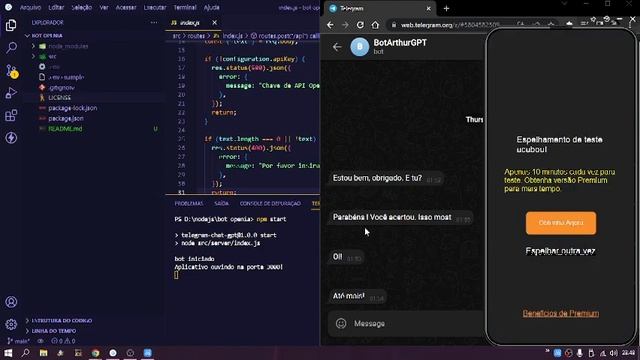
Task: Open package.json in explorer
Action: coord(66,118)
